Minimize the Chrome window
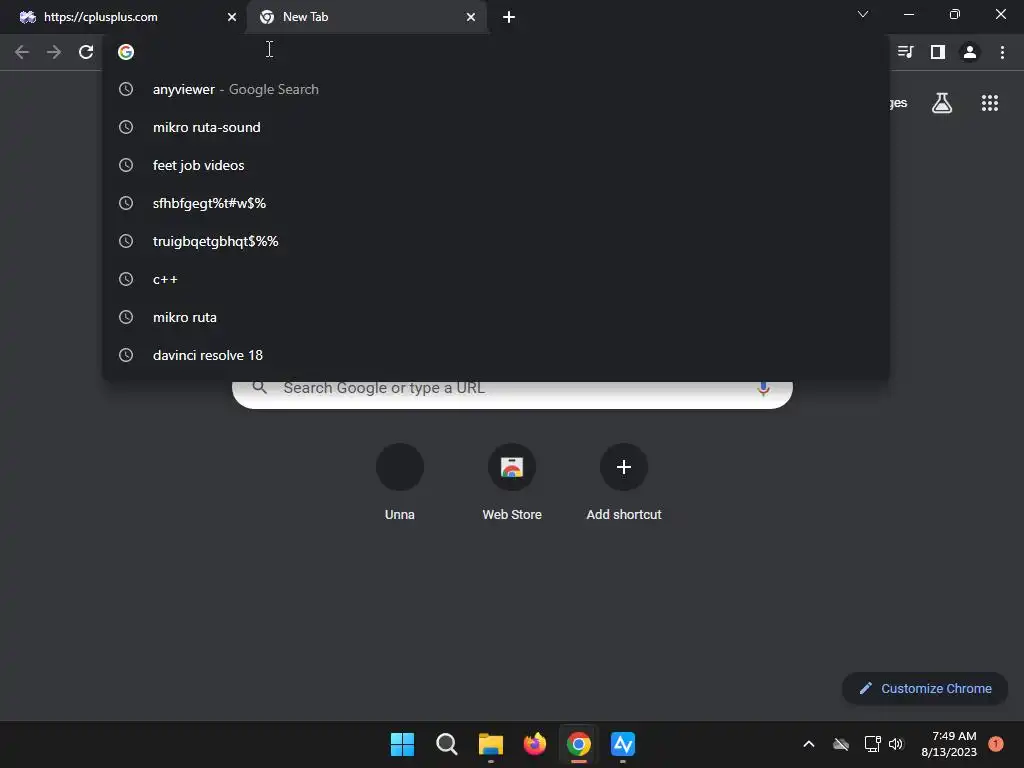The height and width of the screenshot is (768, 1024). click(x=908, y=14)
